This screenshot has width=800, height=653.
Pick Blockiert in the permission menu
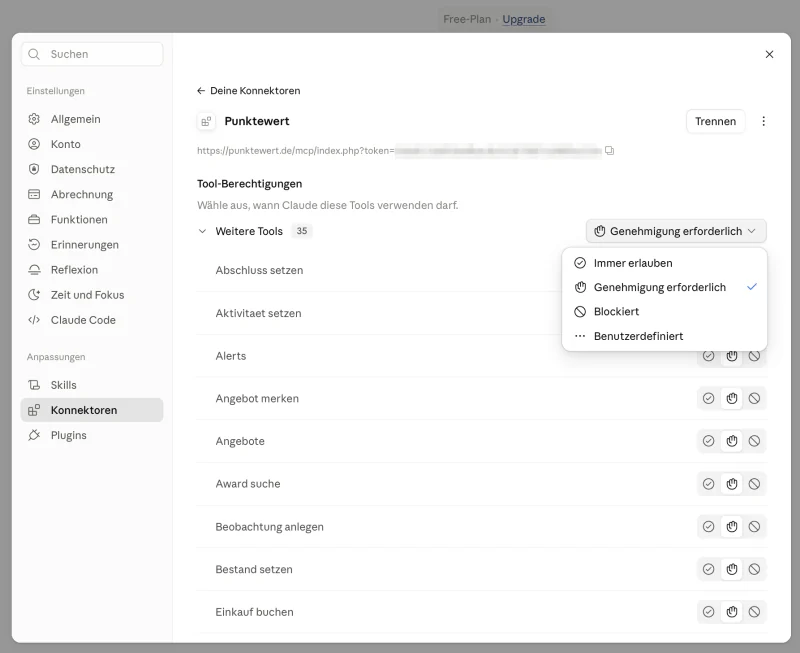[664, 311]
